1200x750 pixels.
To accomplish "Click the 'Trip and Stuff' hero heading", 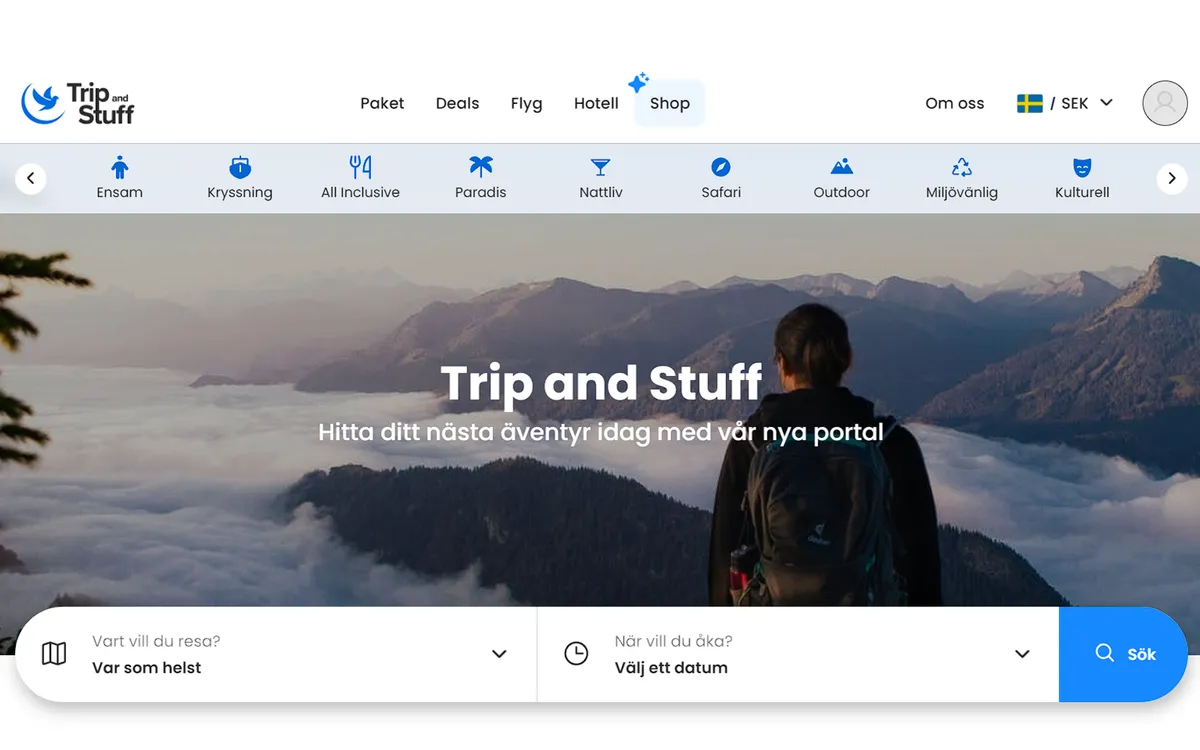I will (601, 383).
